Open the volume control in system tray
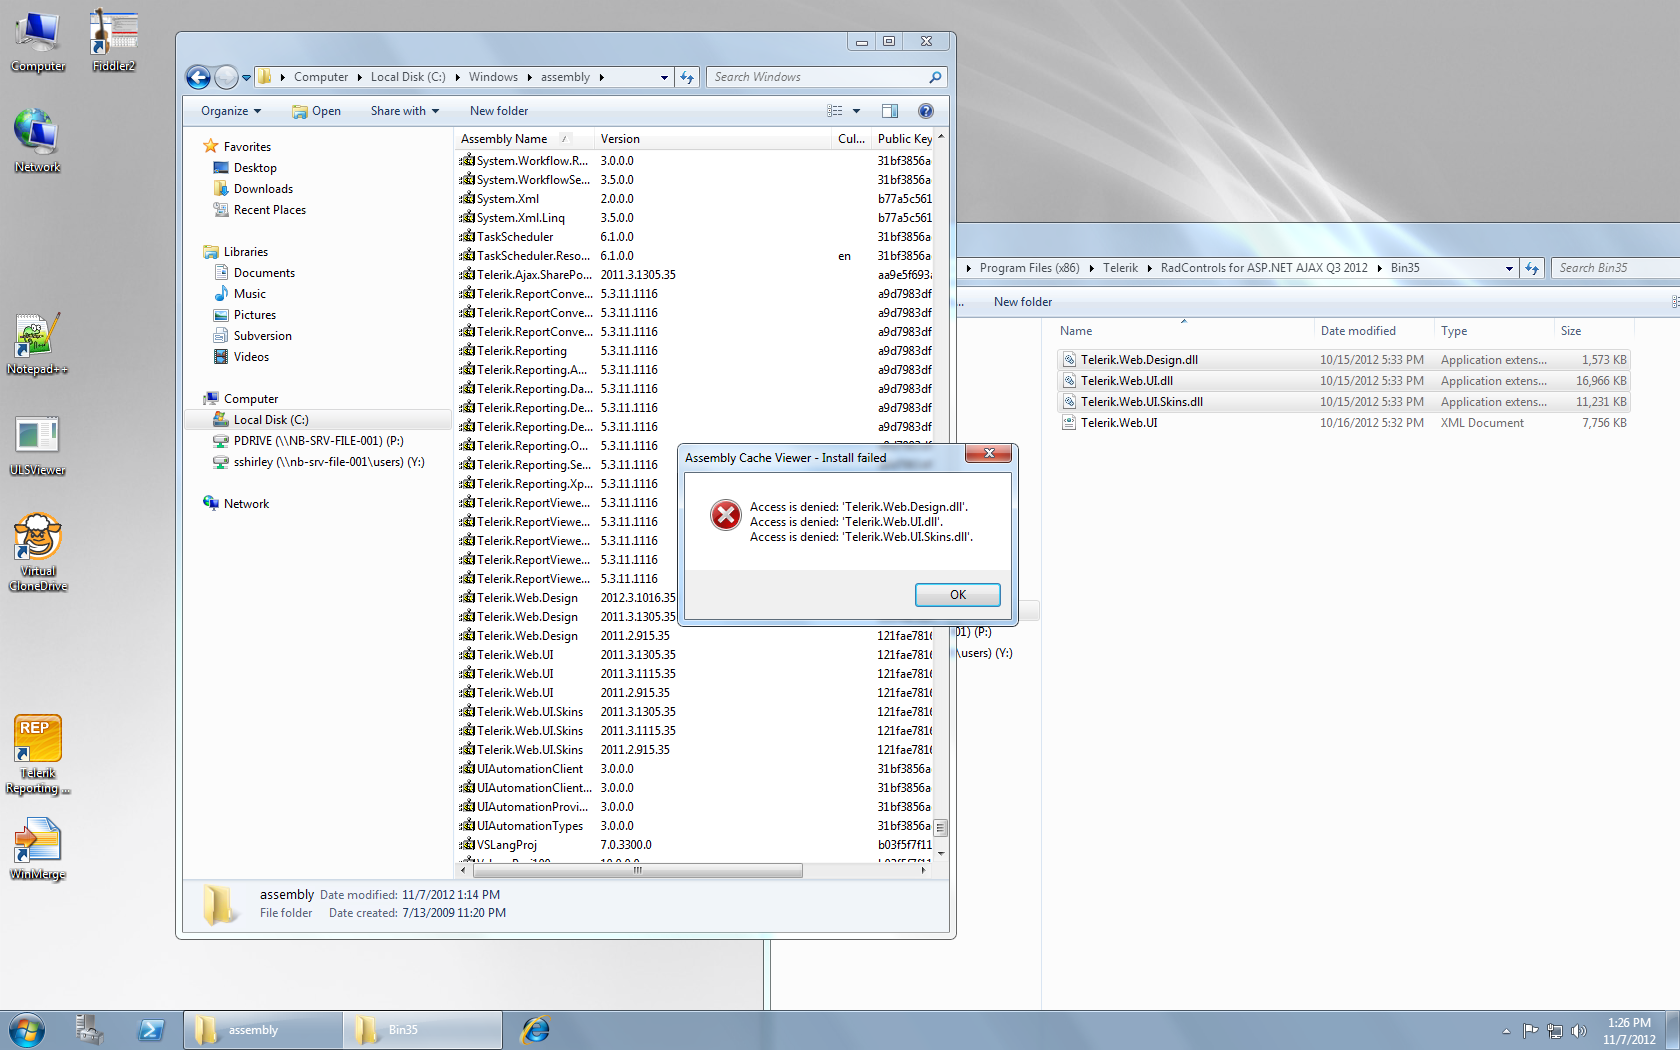This screenshot has height=1050, width=1680. coord(1579,1031)
